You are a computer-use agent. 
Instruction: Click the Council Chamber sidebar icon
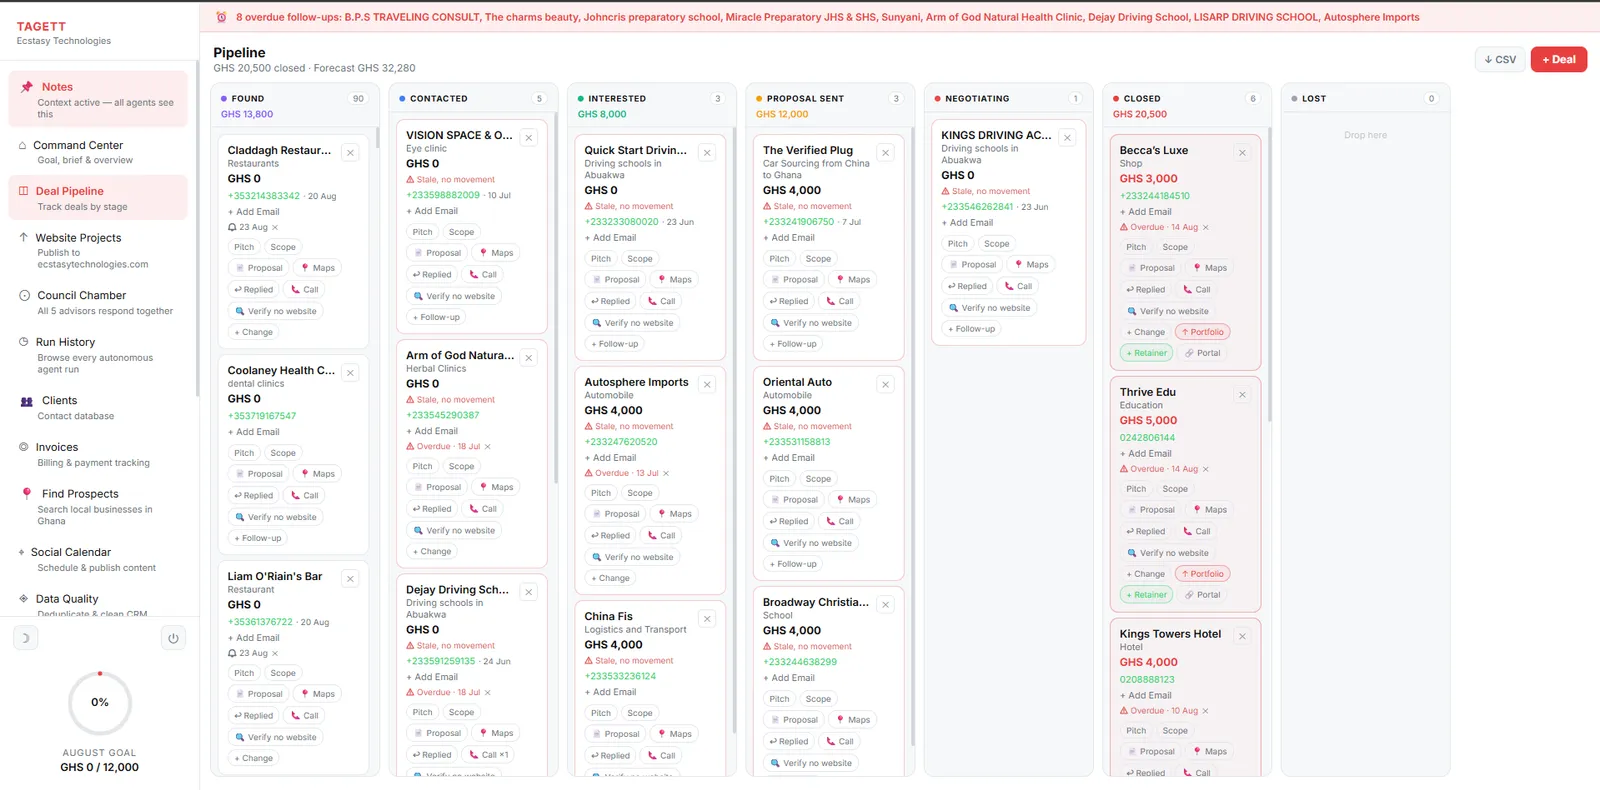pyautogui.click(x=24, y=295)
